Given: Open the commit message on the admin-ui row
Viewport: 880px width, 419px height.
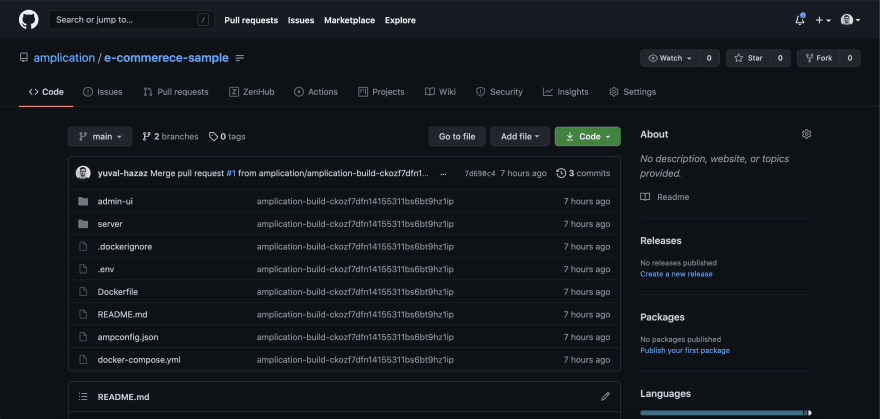Looking at the screenshot, I should coord(355,201).
